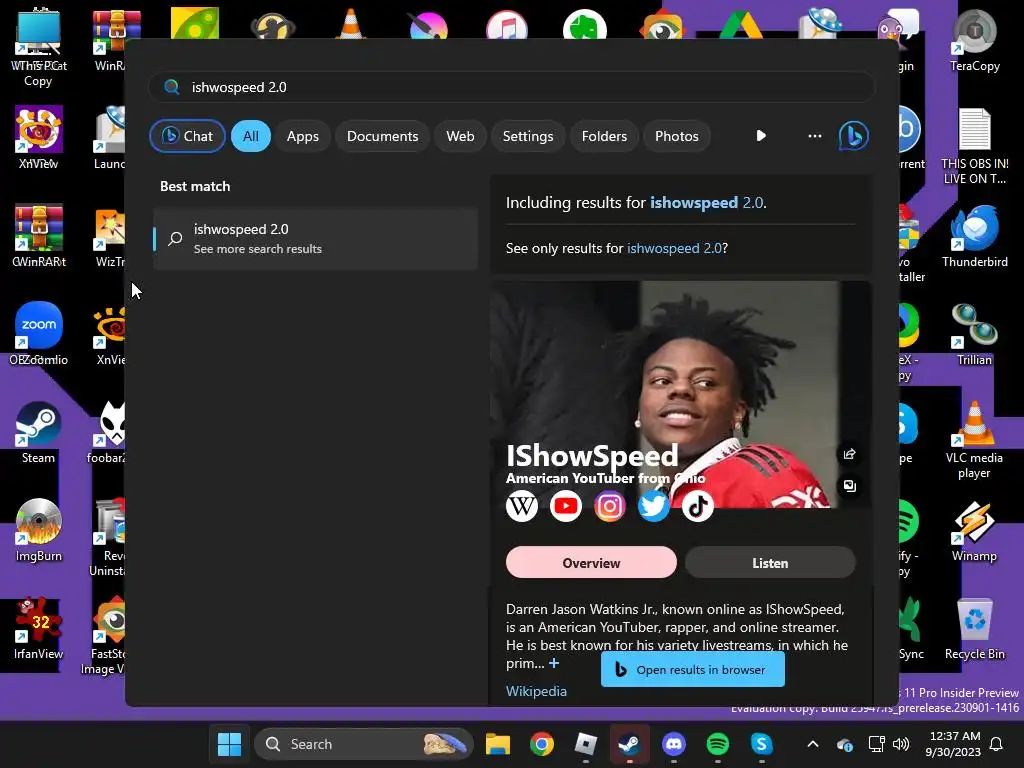The height and width of the screenshot is (768, 1024).
Task: Select the Photos filter tab
Action: coord(677,136)
